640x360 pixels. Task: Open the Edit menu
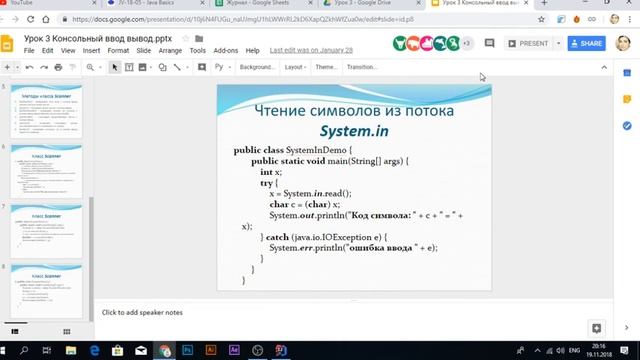tap(47, 51)
